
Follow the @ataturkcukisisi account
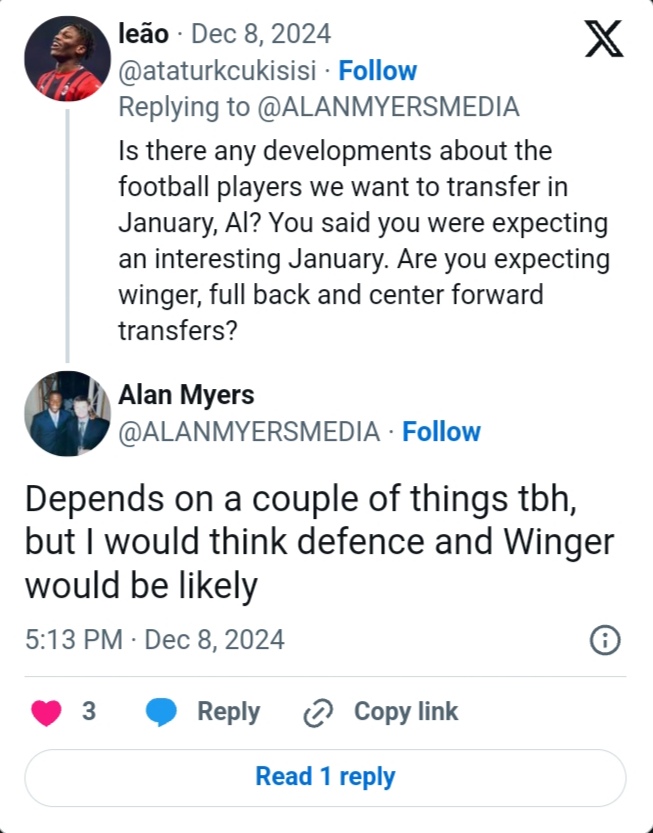click(x=377, y=71)
